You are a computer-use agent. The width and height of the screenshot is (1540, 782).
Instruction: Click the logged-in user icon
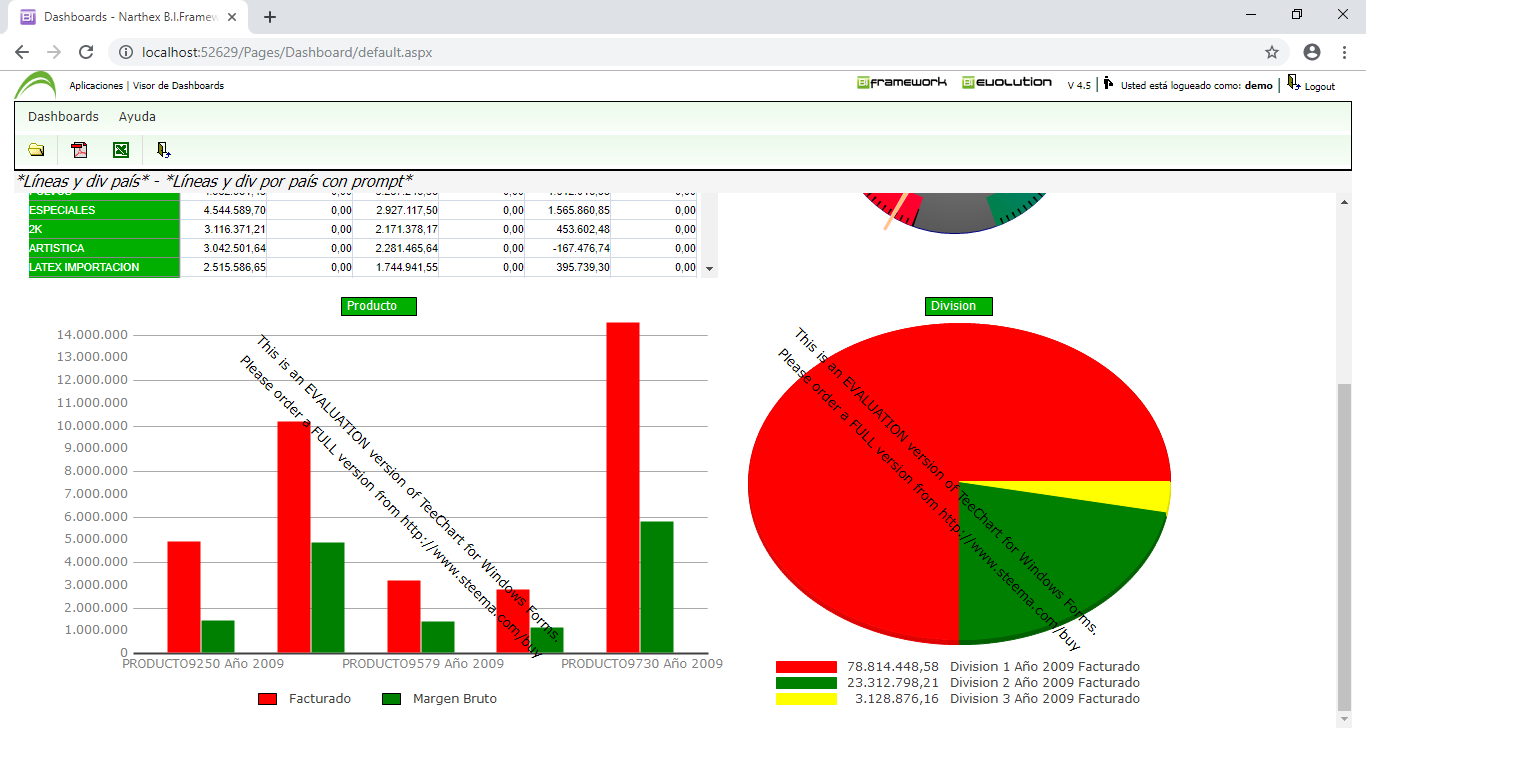[x=1108, y=83]
